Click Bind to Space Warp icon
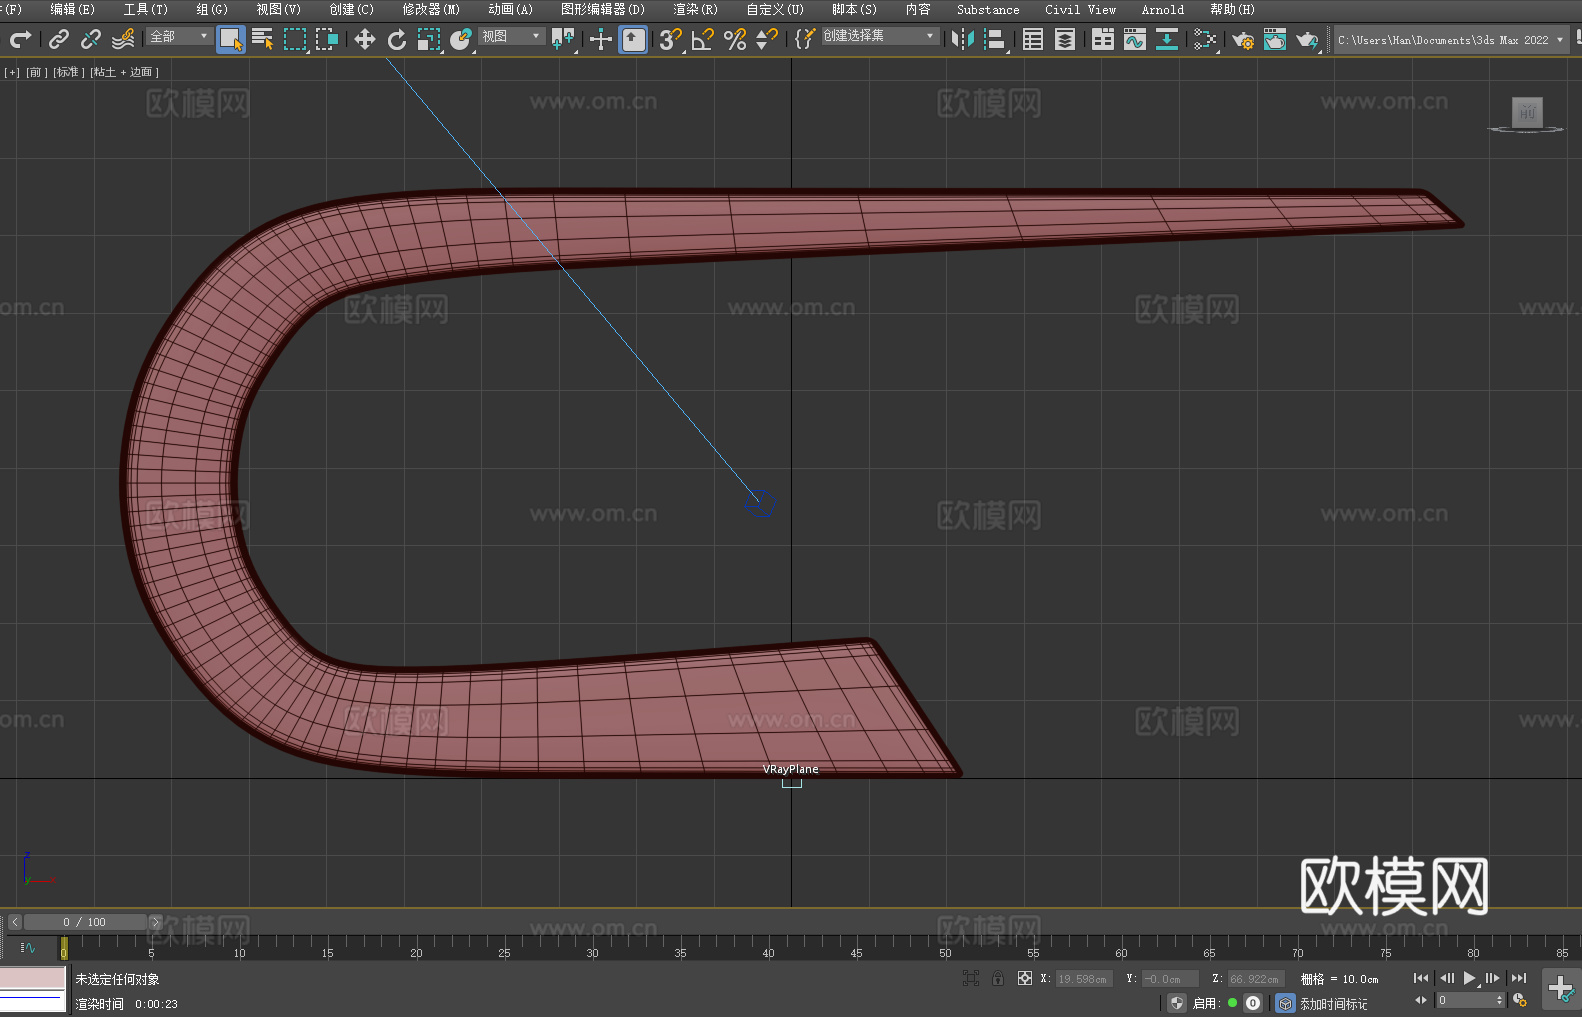The height and width of the screenshot is (1017, 1582). [x=123, y=39]
